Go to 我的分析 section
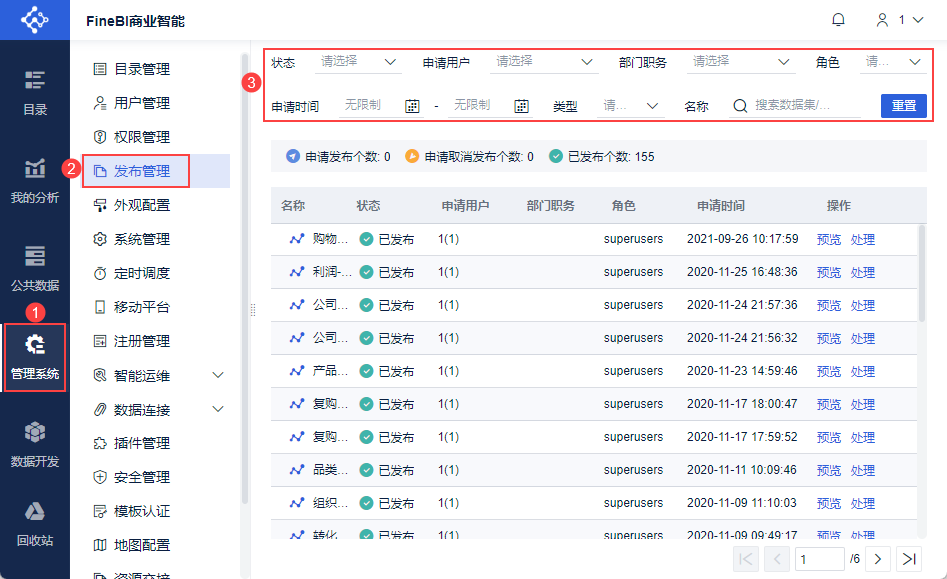This screenshot has width=947, height=579. tap(34, 181)
